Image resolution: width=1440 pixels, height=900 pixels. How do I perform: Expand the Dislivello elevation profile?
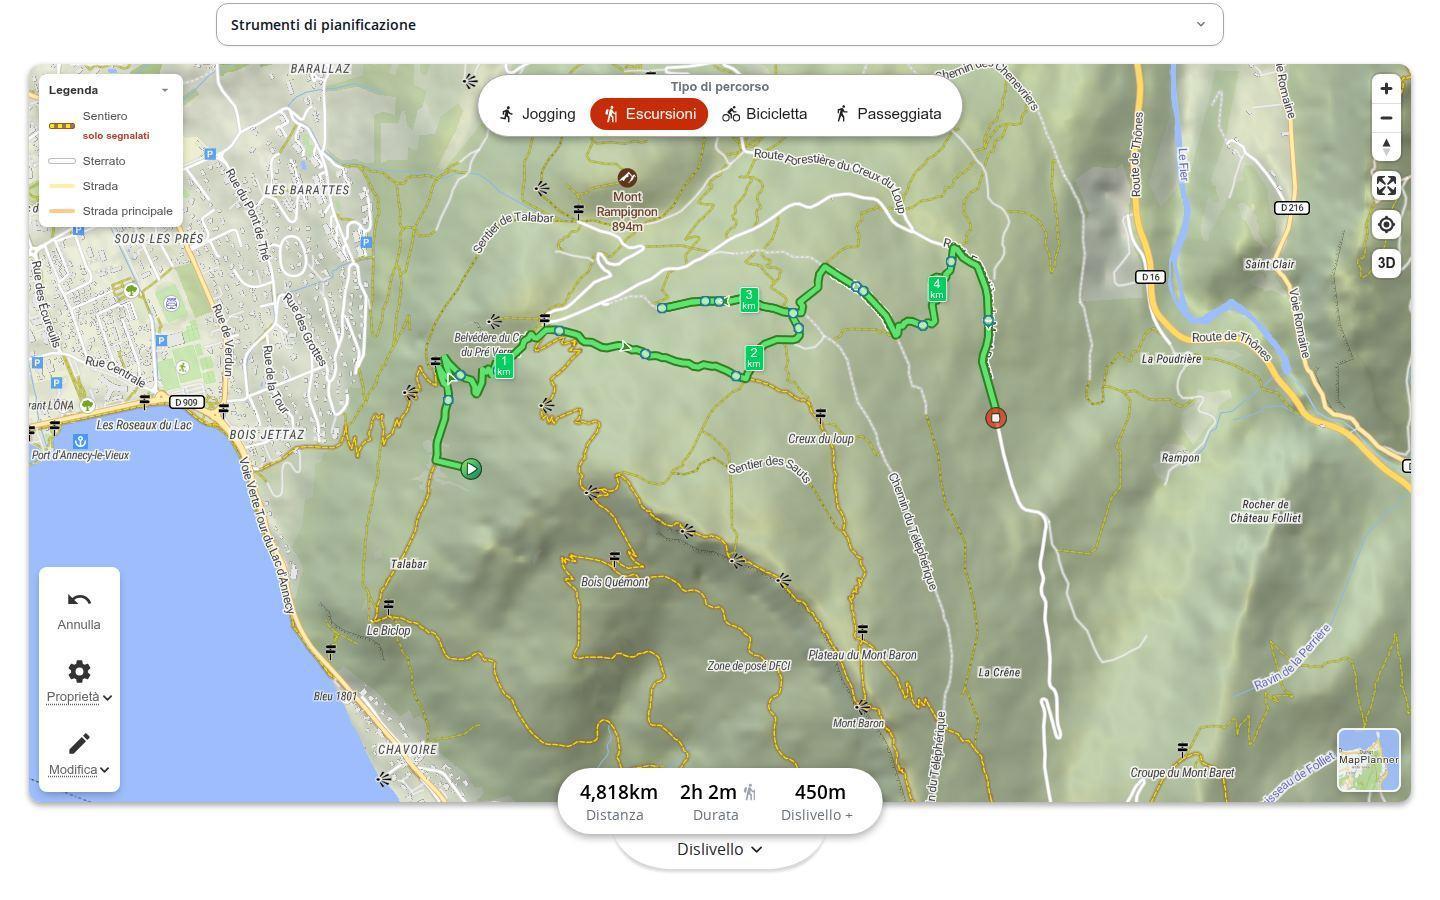pyautogui.click(x=720, y=849)
